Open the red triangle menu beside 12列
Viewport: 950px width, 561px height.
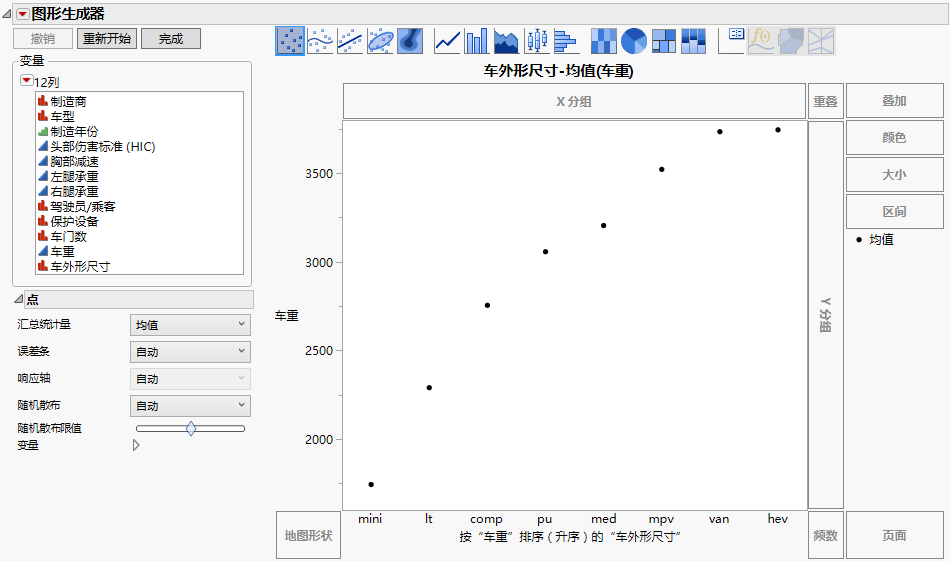27,81
